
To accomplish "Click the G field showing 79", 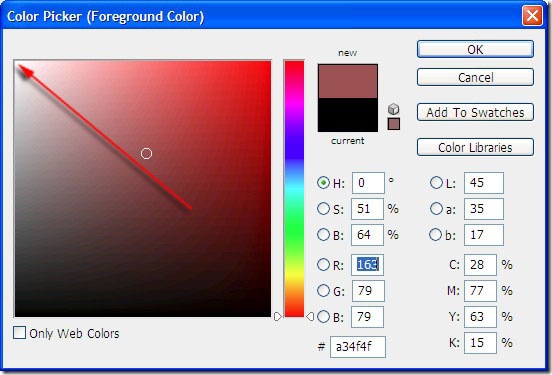I will [x=368, y=291].
